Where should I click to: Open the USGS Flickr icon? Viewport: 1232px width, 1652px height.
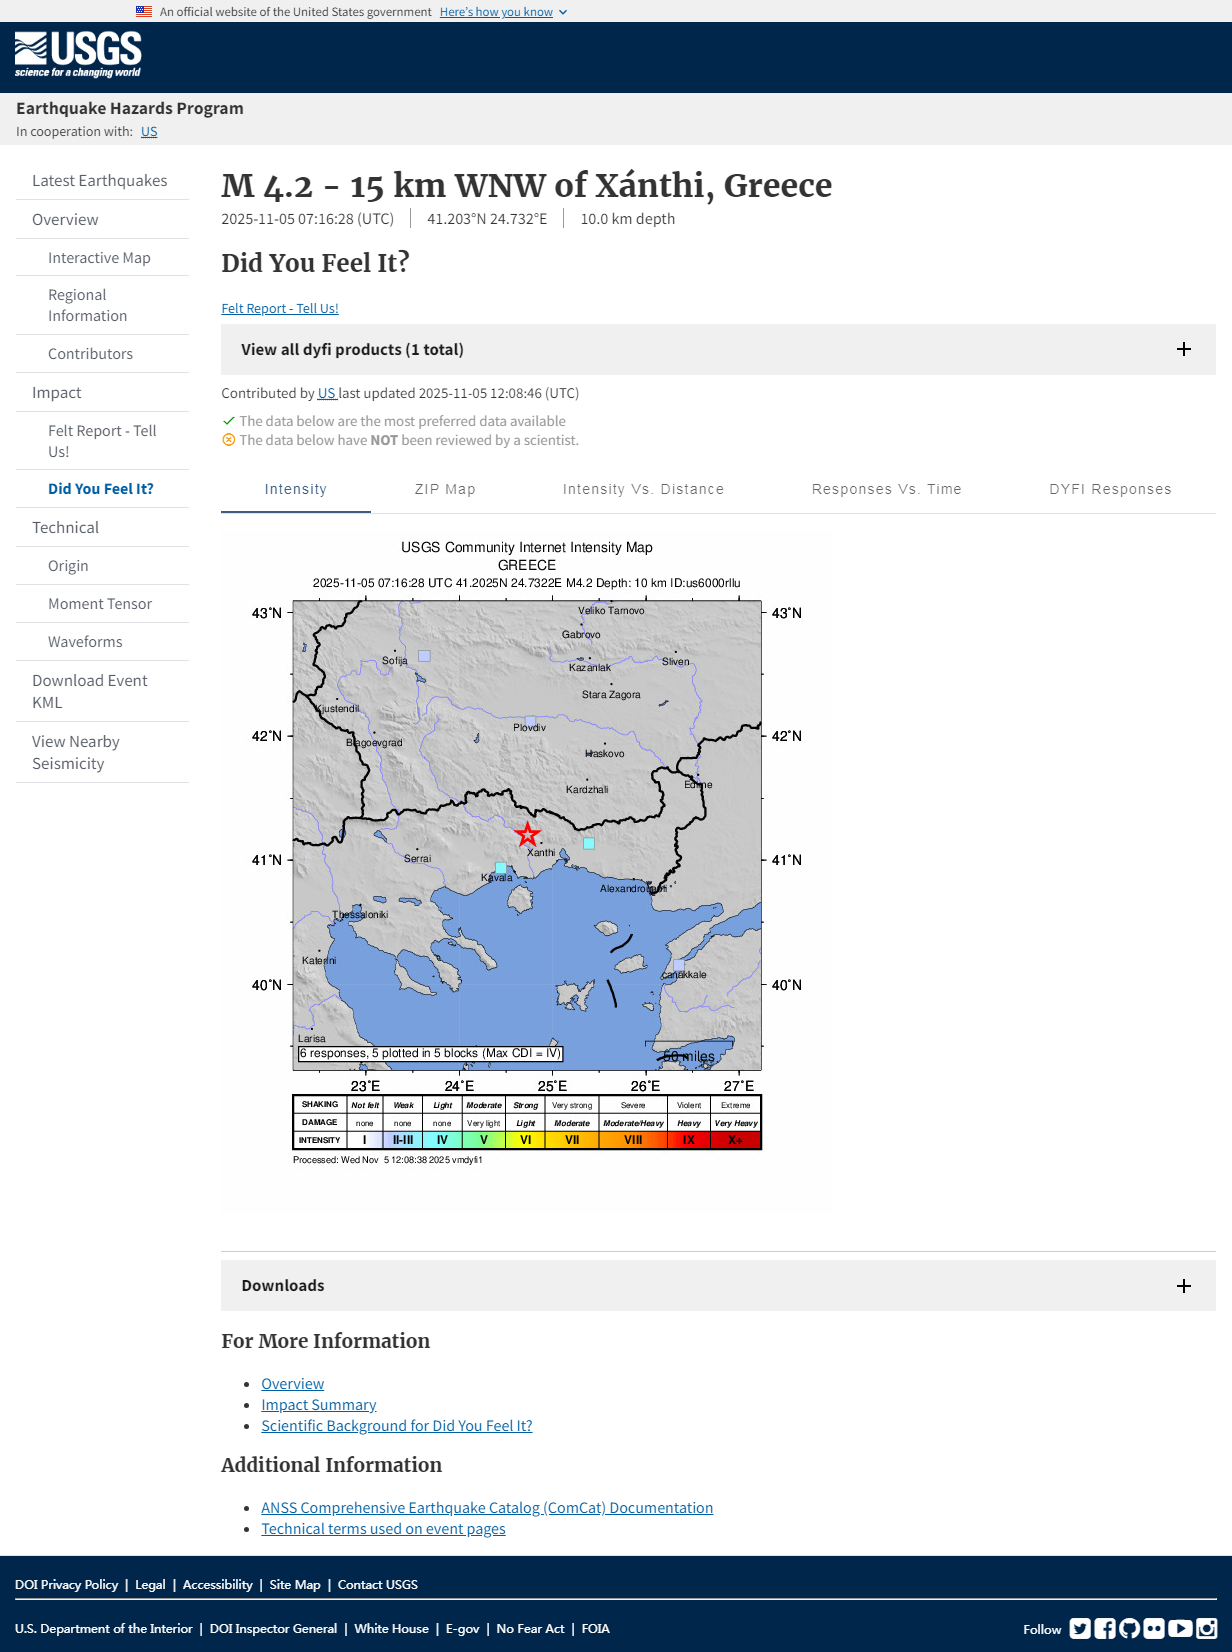(x=1154, y=1628)
